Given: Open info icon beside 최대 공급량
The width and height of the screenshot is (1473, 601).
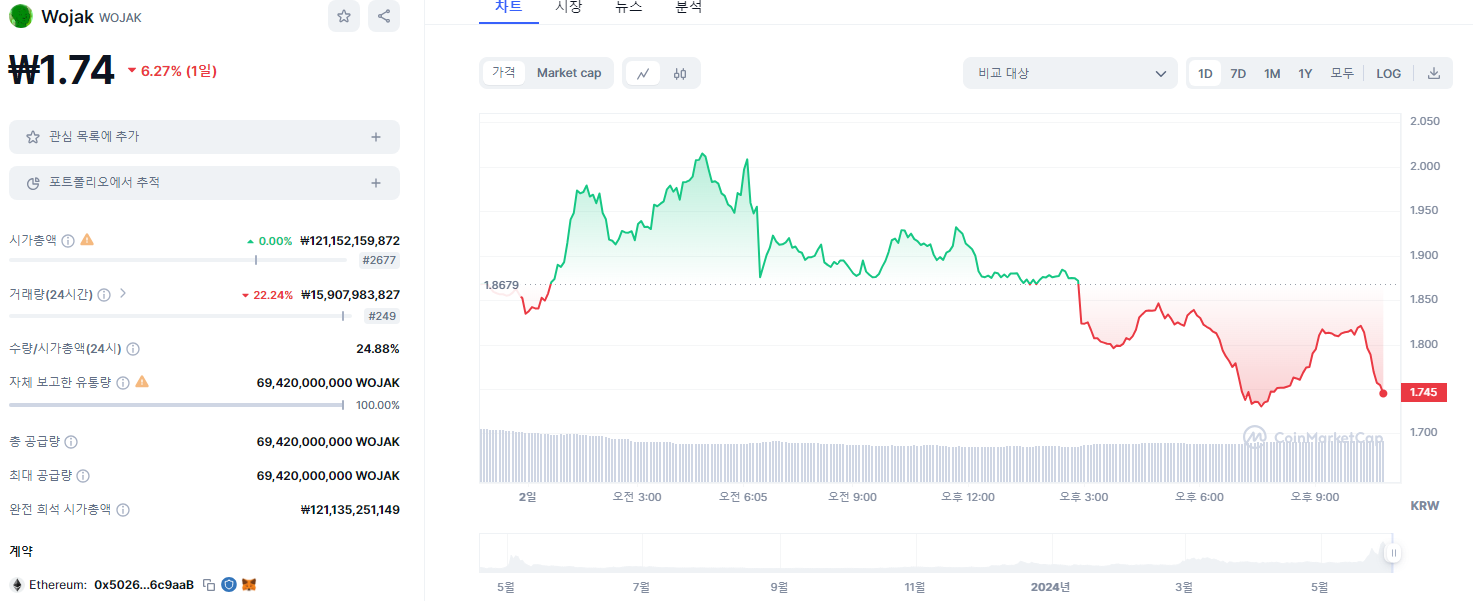Looking at the screenshot, I should (83, 476).
